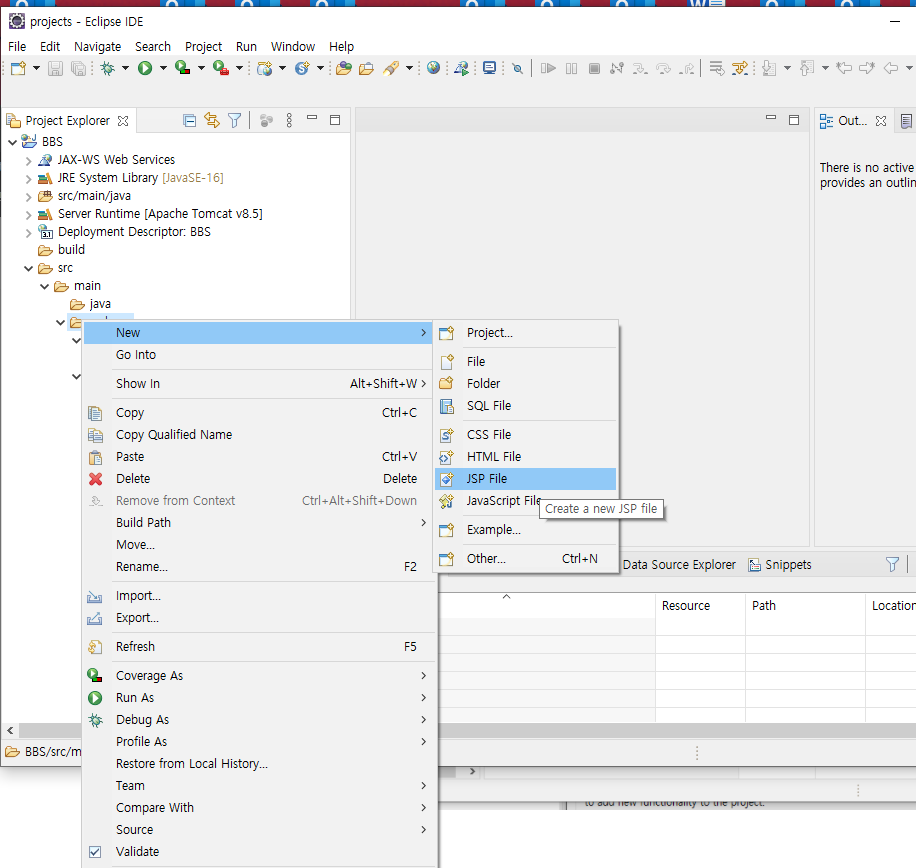Click the Debug bug icon in toolbar
This screenshot has height=868, width=916.
click(107, 68)
